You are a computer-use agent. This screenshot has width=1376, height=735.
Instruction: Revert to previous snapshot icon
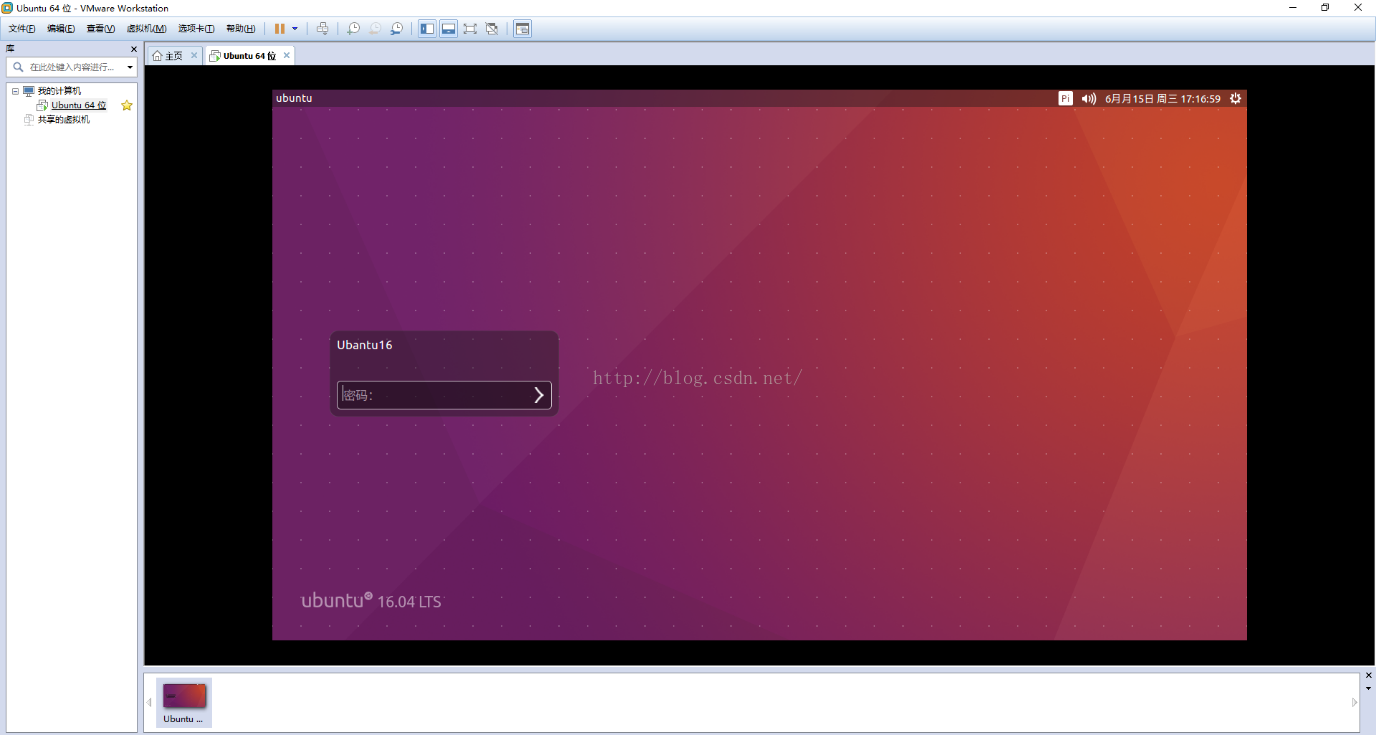[375, 29]
